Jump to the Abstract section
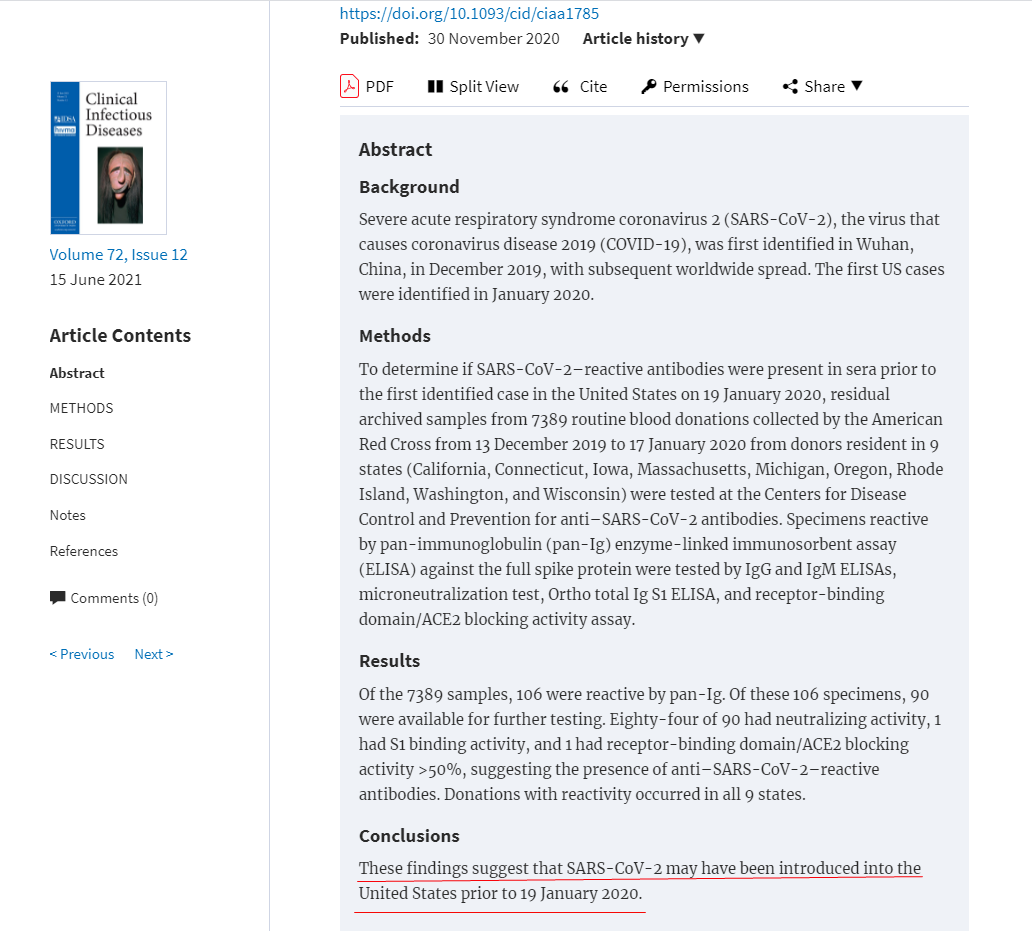Viewport: 1032px width, 931px height. point(77,373)
